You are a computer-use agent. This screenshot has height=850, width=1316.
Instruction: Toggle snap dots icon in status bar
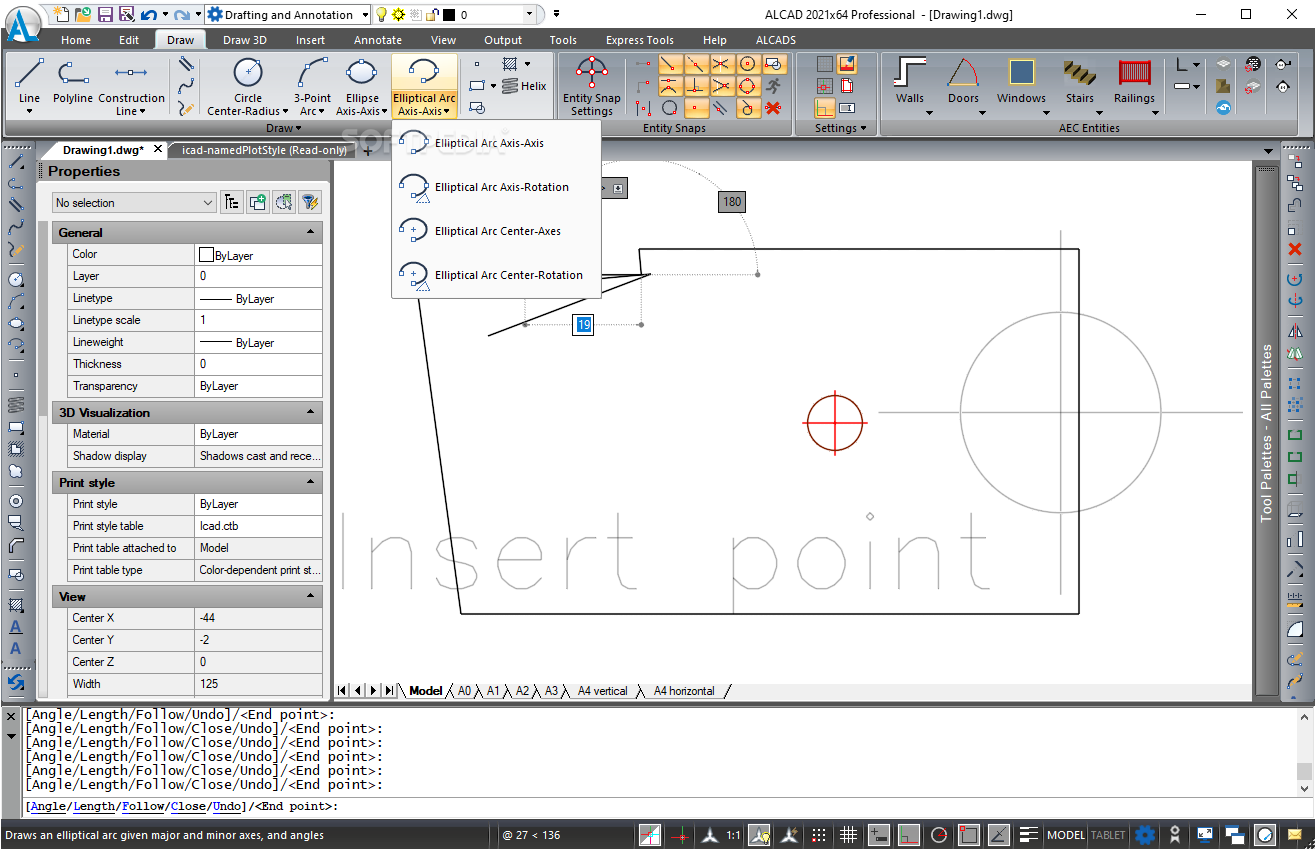(x=819, y=835)
